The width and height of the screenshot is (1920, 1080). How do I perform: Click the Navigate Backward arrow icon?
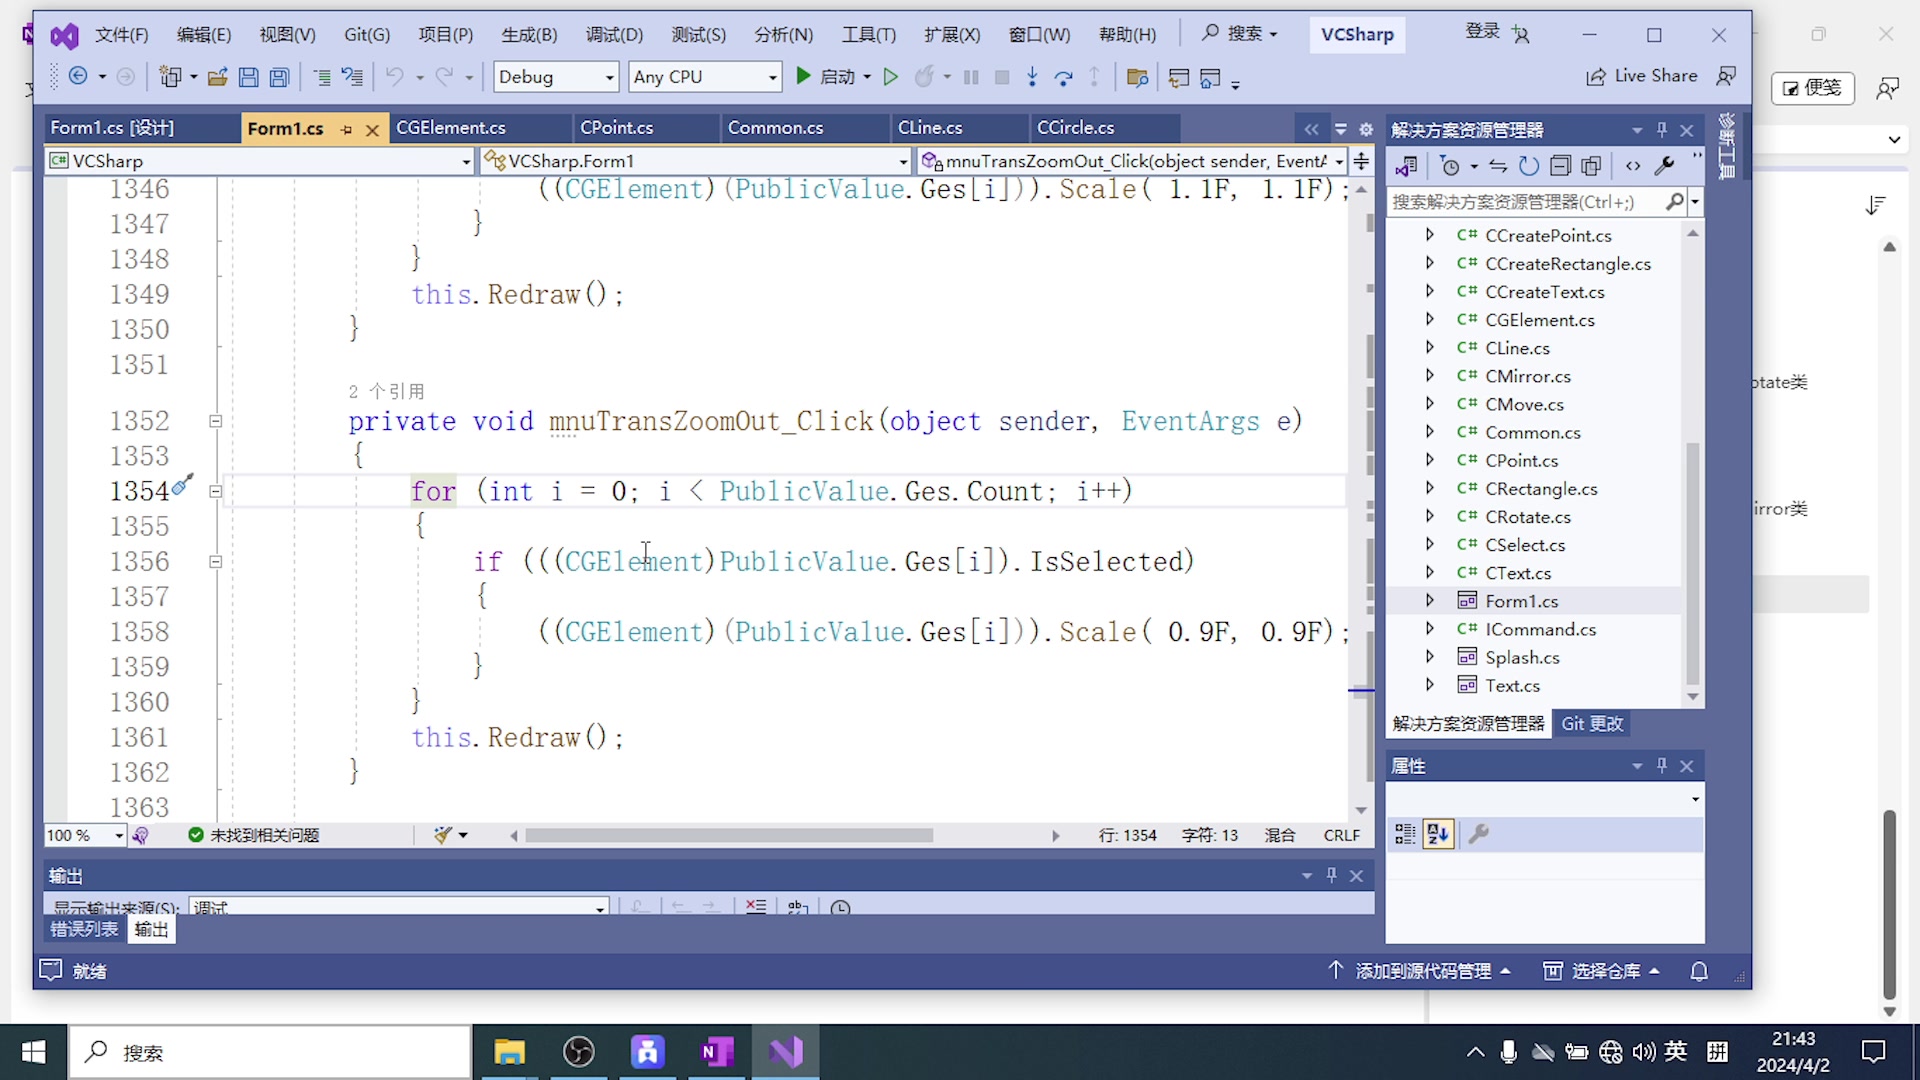point(78,76)
